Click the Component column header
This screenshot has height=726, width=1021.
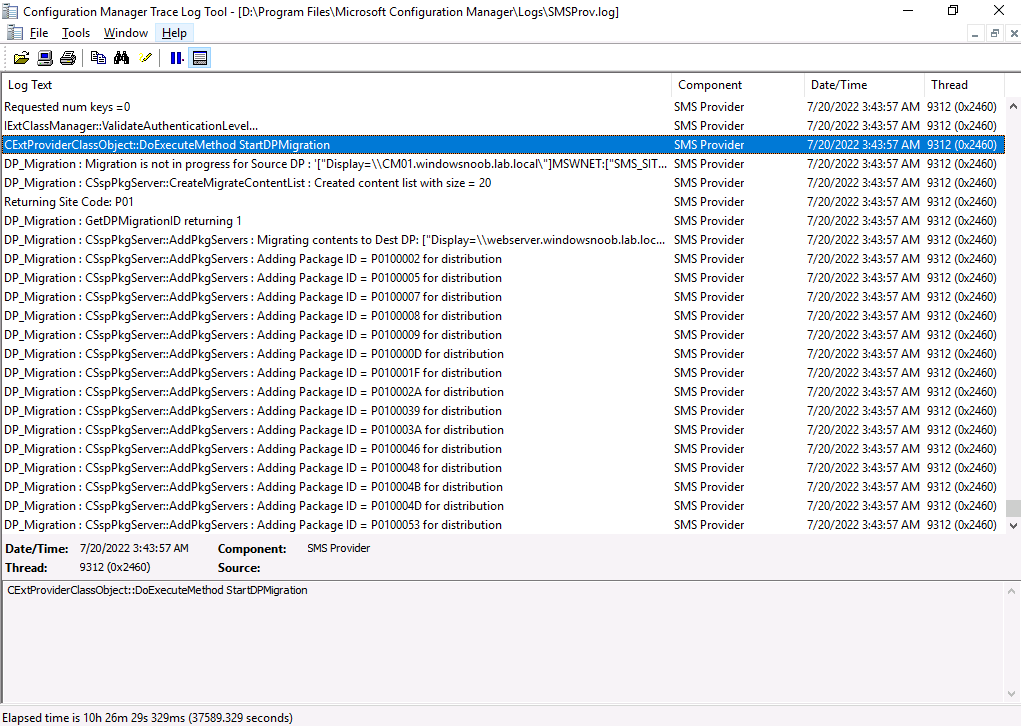738,85
